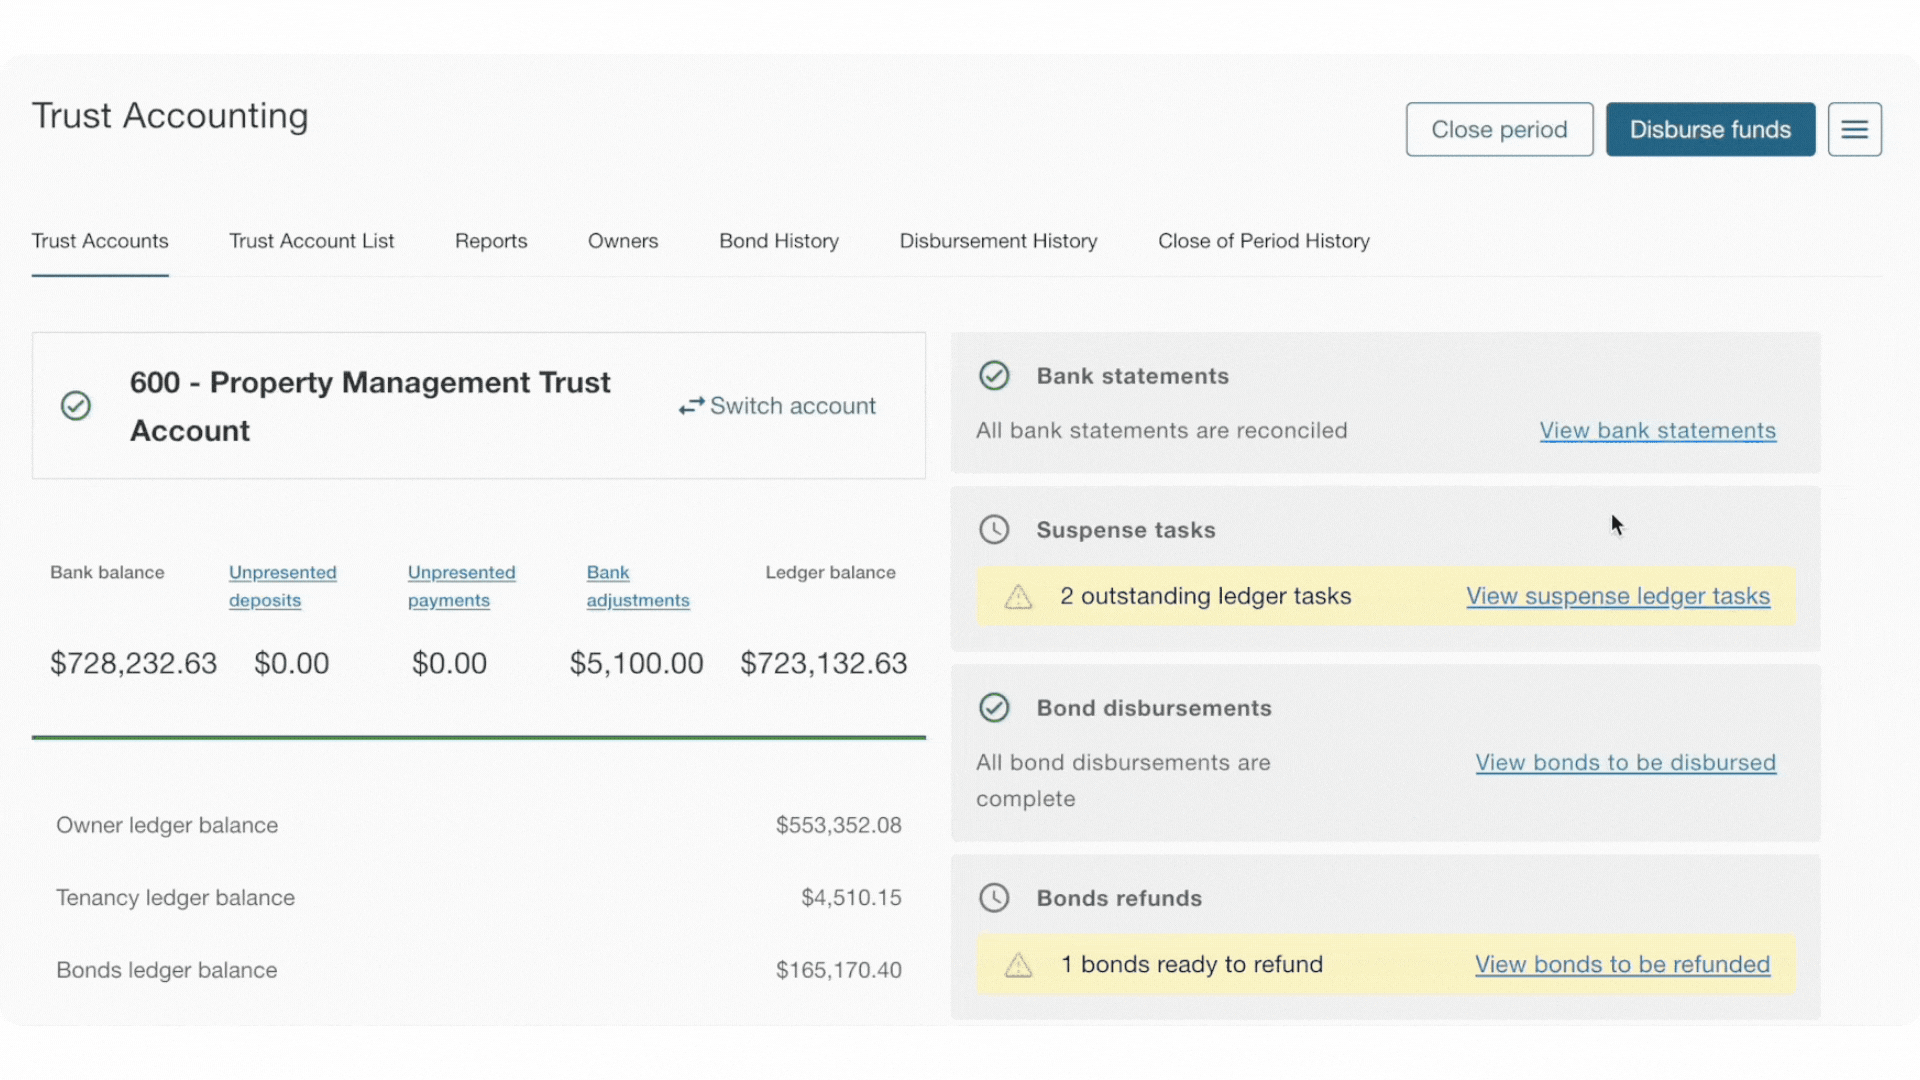Screen dimensions: 1920x1080
Task: Go to the Bond History tab
Action: click(778, 241)
